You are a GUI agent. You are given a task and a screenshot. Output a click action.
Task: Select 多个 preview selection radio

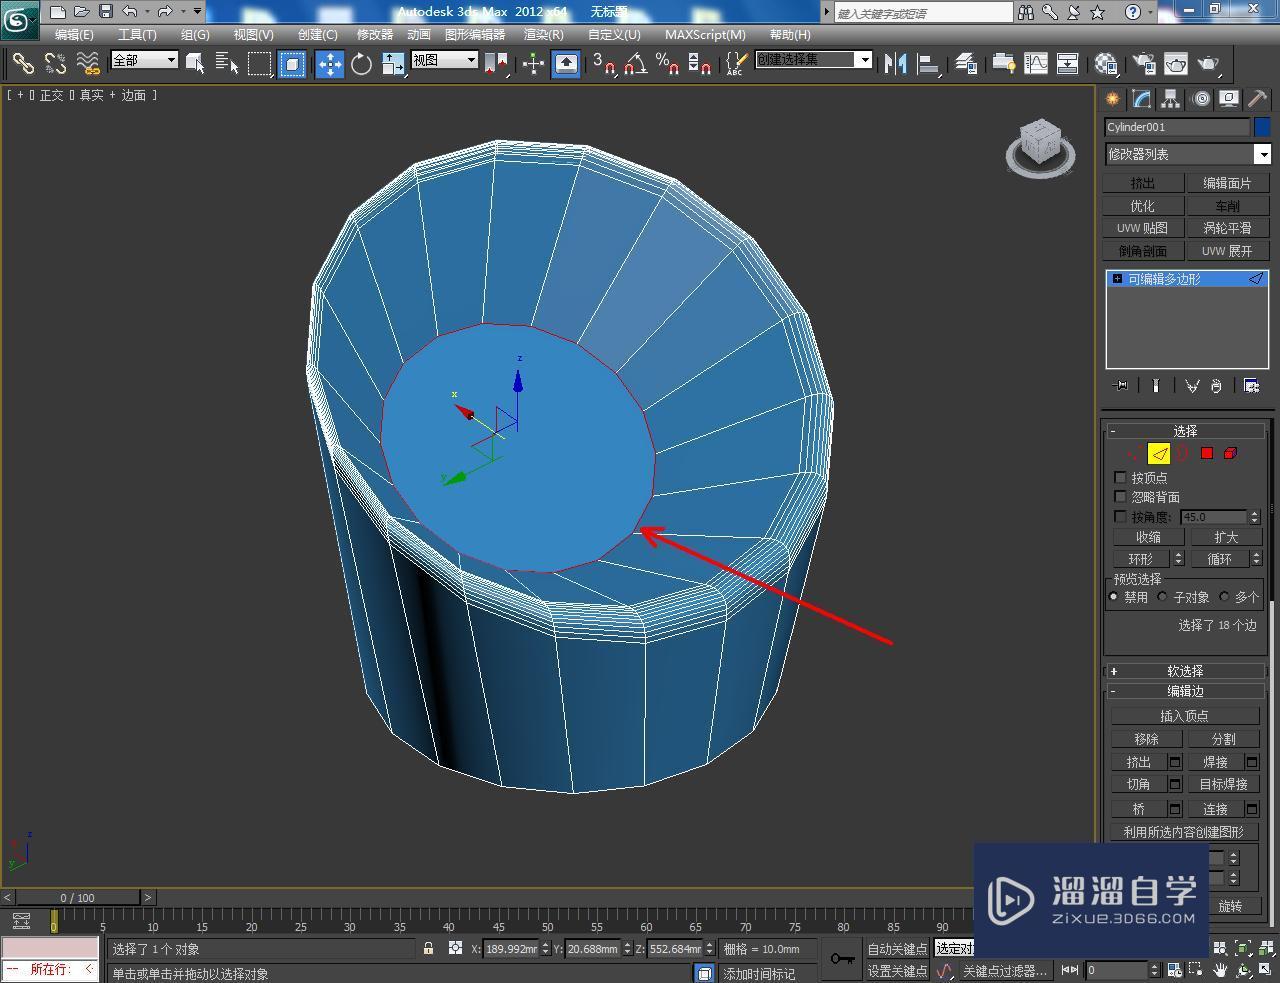tap(1224, 597)
